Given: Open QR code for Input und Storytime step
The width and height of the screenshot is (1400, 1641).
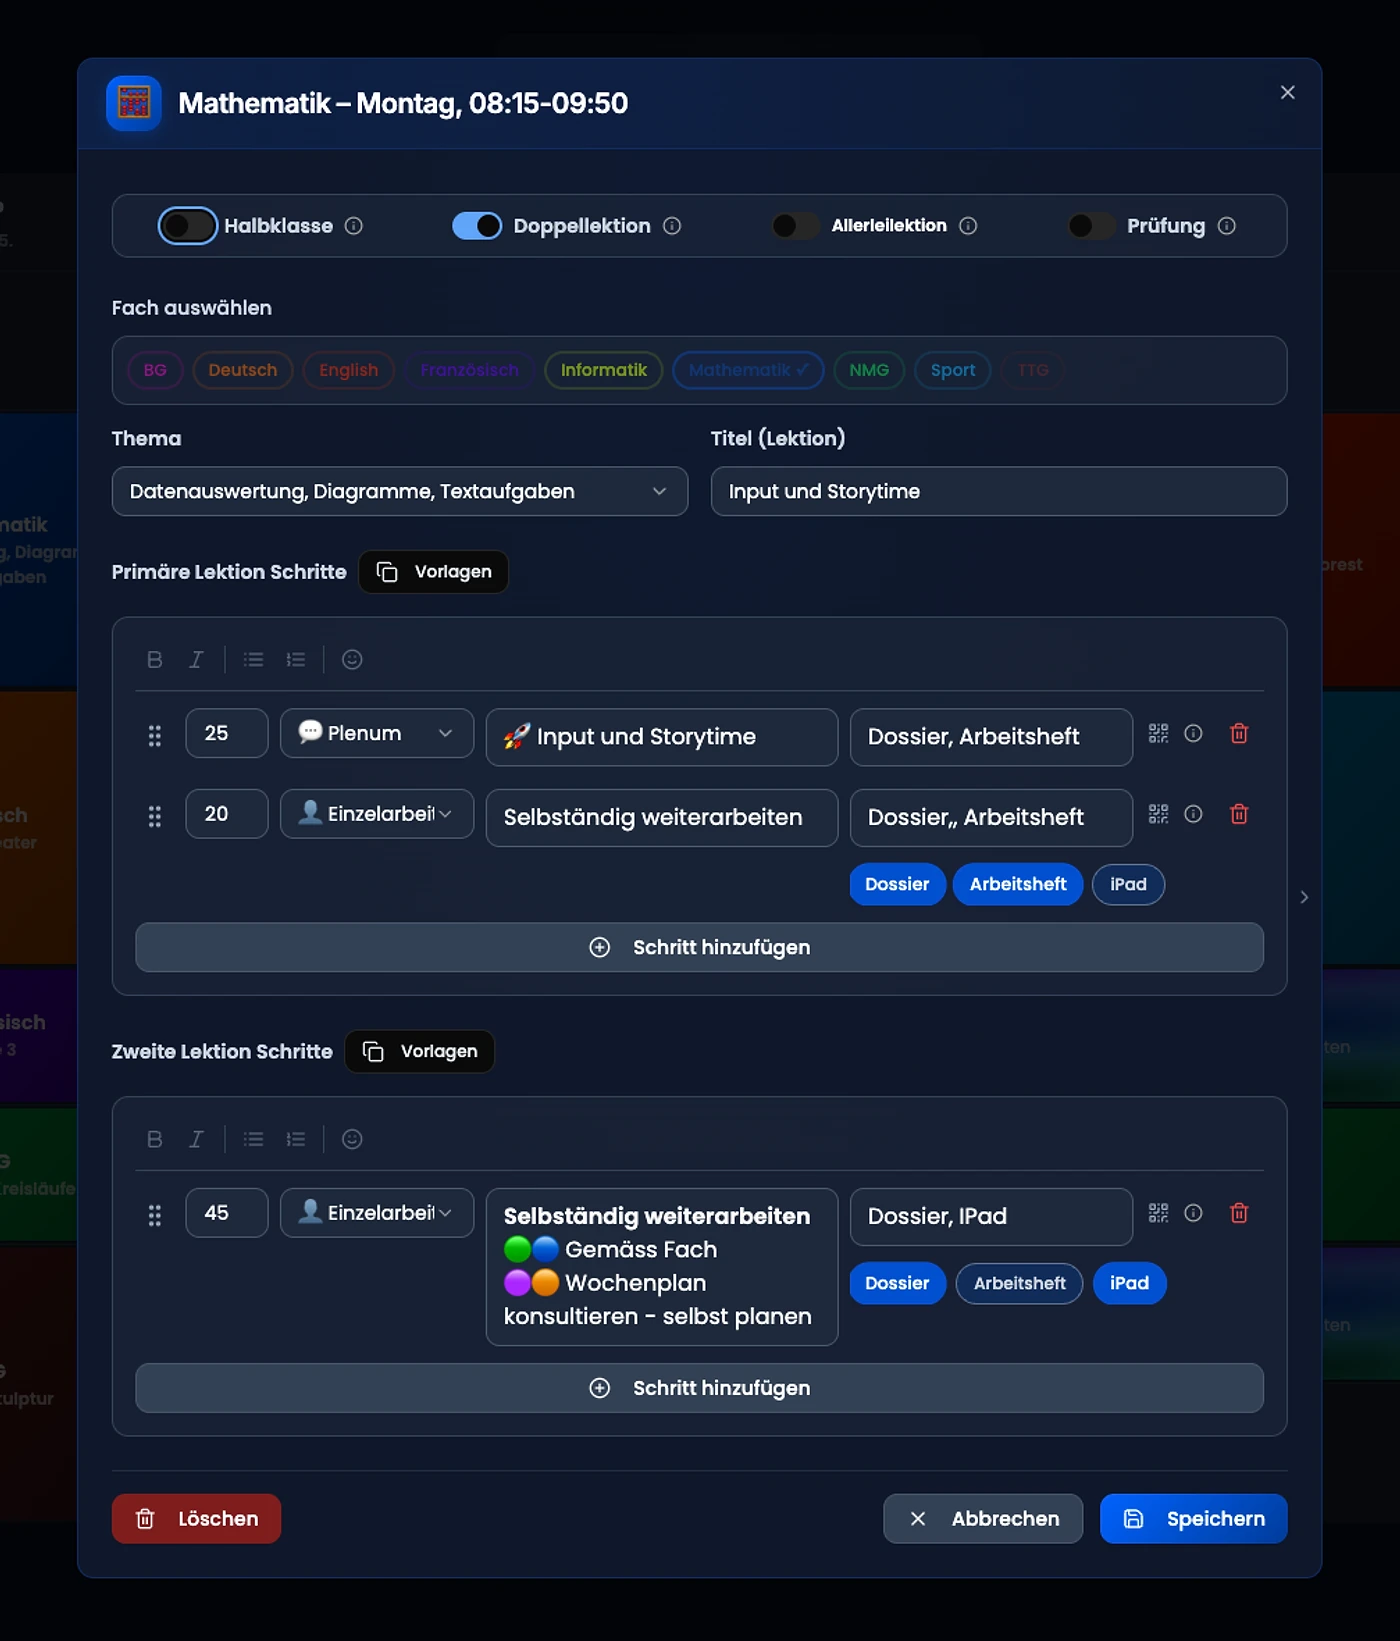Looking at the screenshot, I should (x=1158, y=733).
